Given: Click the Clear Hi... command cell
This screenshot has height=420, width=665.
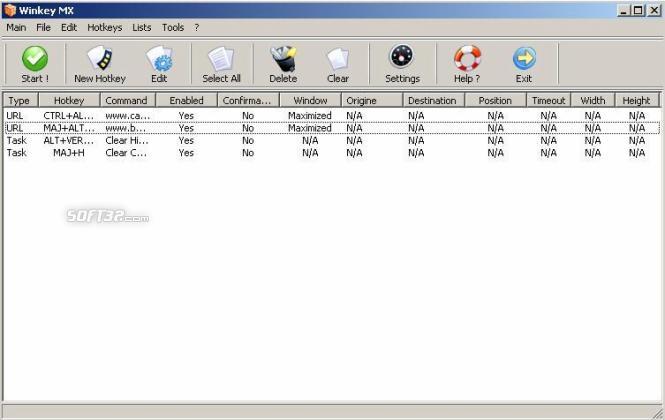Looking at the screenshot, I should (x=127, y=140).
